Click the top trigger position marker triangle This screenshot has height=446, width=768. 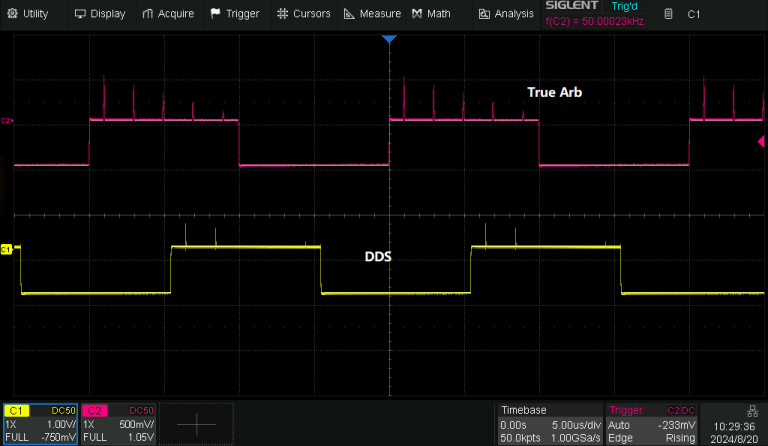point(389,39)
